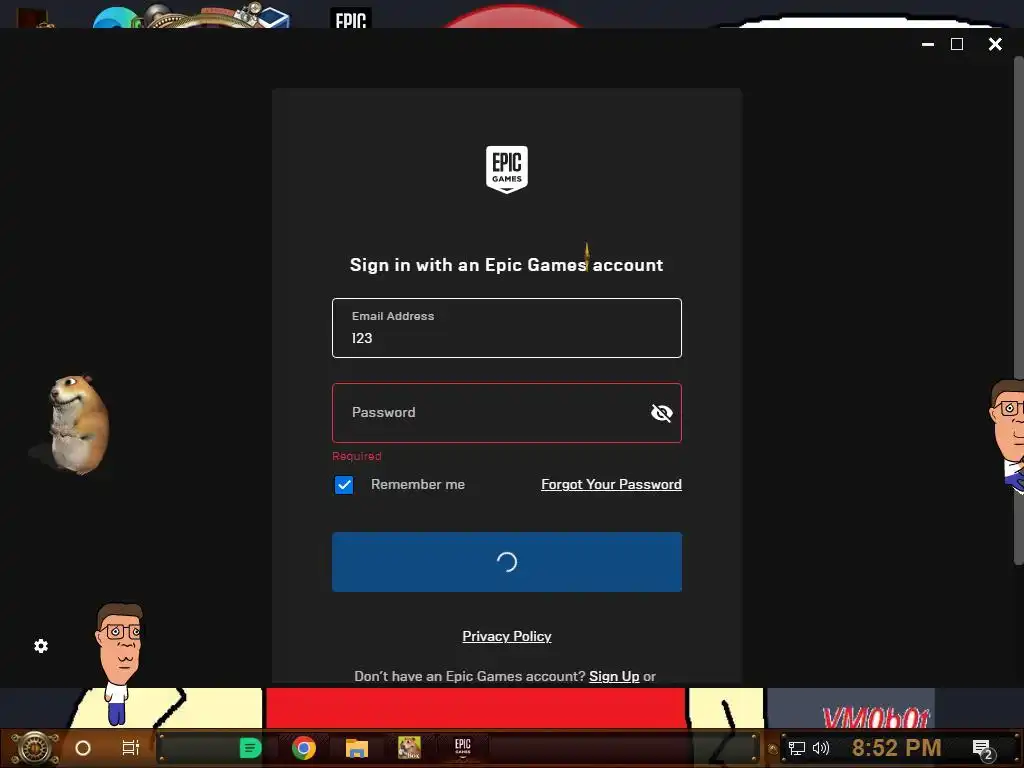Click the Epic Games logo in the sign-in form

click(507, 169)
